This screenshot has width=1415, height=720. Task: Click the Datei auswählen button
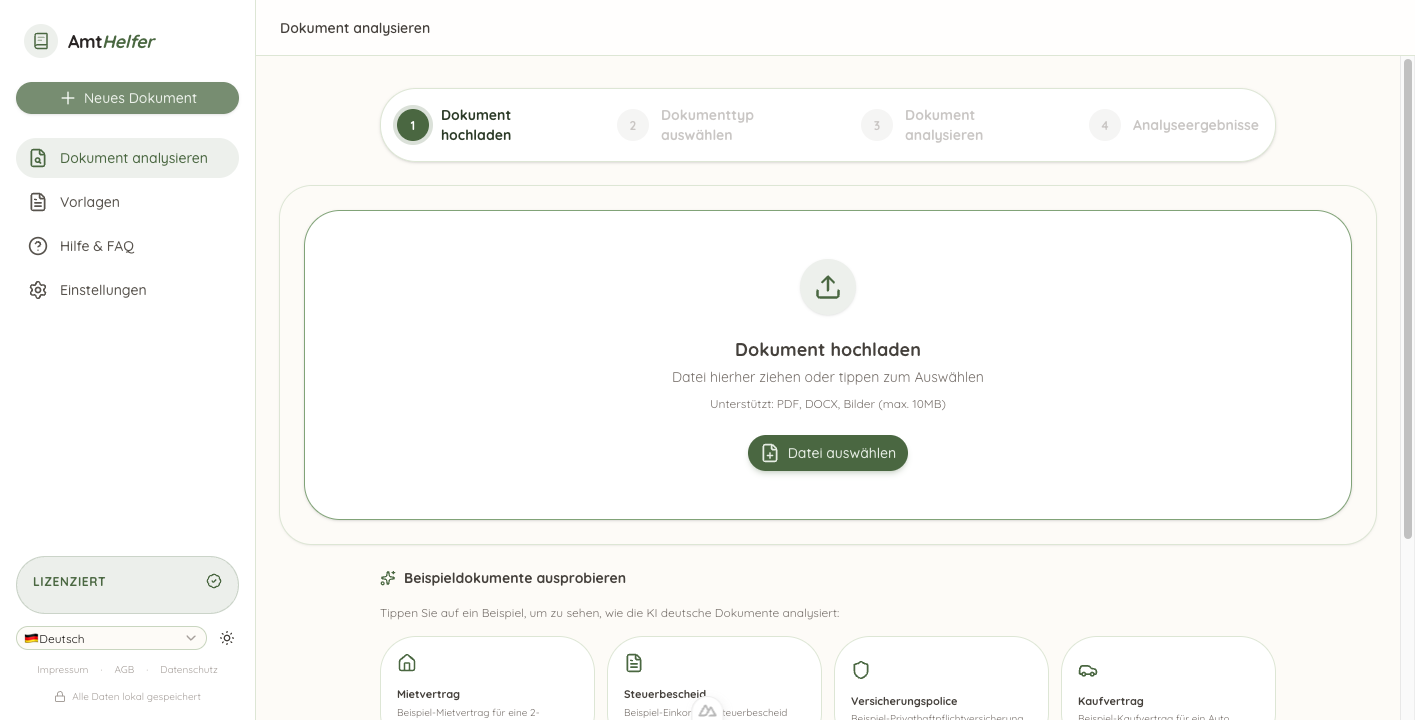pyautogui.click(x=827, y=453)
